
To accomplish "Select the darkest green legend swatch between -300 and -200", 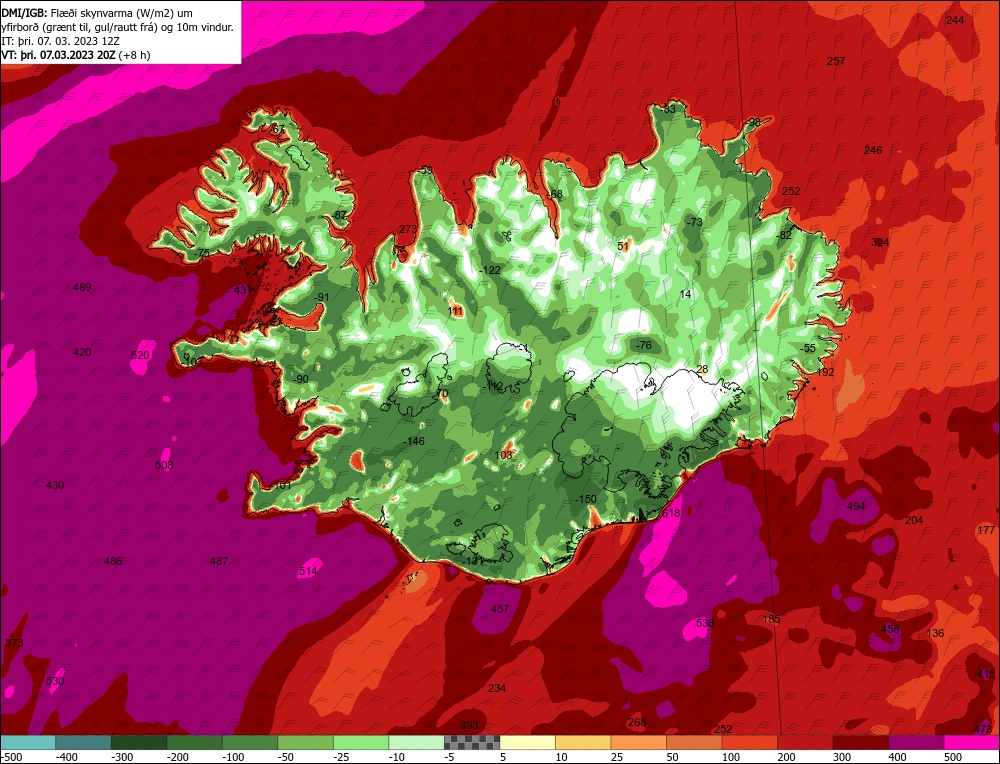I will pyautogui.click(x=138, y=742).
